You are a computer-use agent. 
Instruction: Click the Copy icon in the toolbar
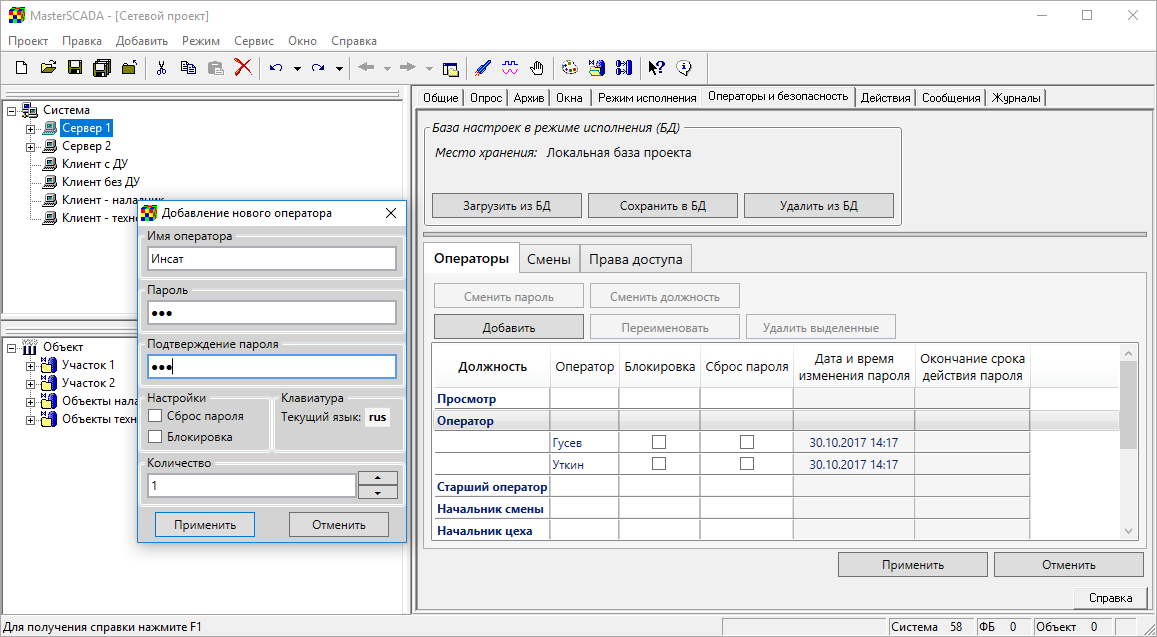[x=188, y=68]
